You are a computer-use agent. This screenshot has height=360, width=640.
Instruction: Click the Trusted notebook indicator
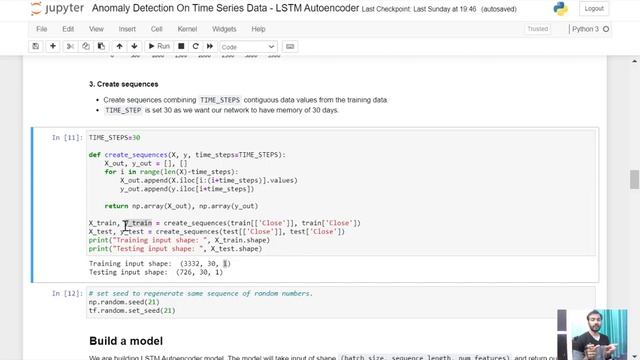coord(538,29)
